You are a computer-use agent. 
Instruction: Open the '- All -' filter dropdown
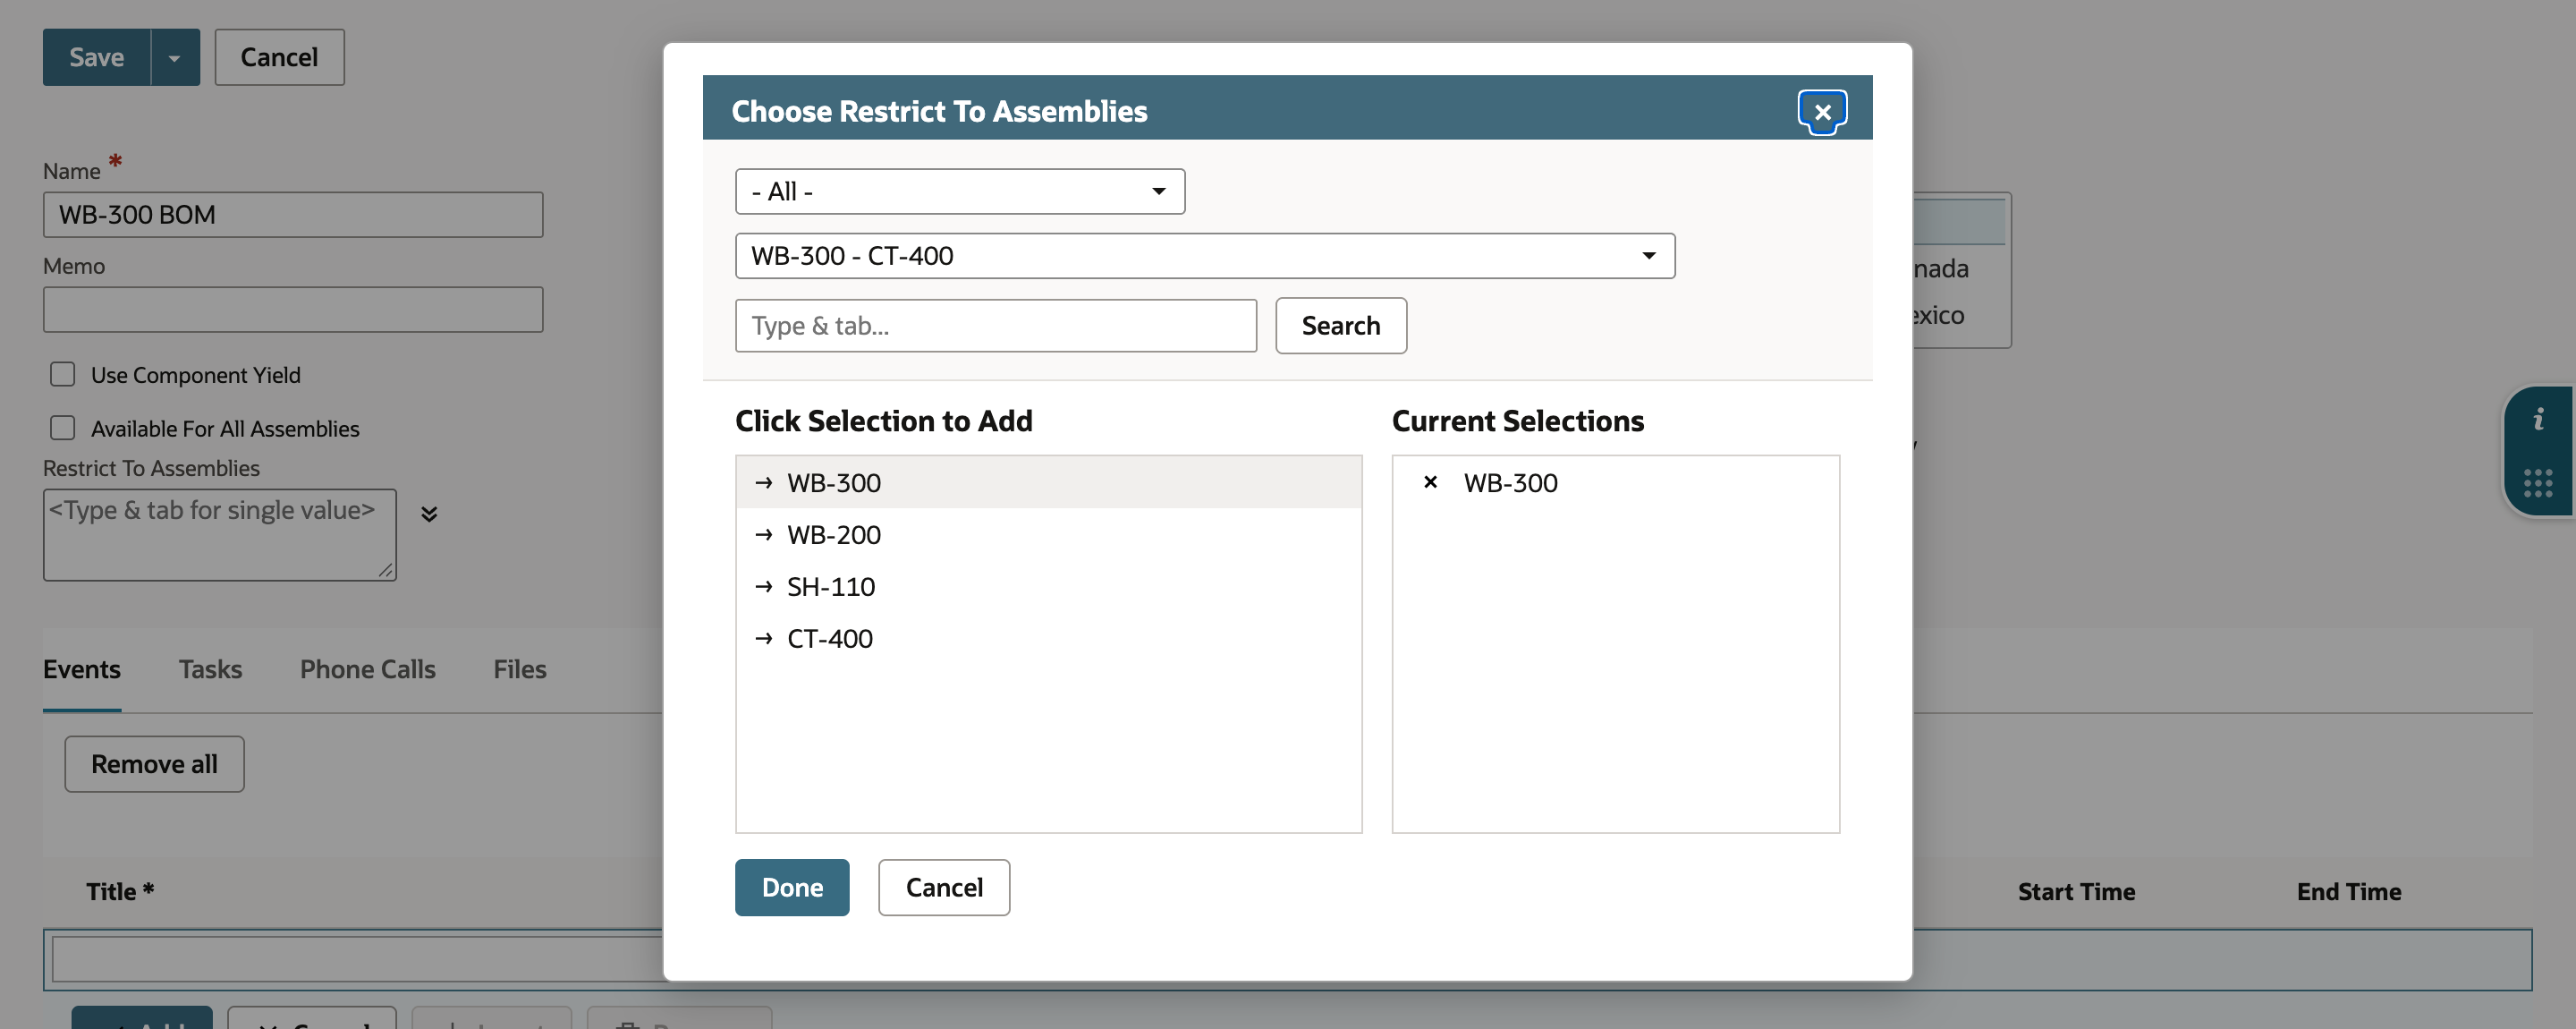[x=960, y=191]
